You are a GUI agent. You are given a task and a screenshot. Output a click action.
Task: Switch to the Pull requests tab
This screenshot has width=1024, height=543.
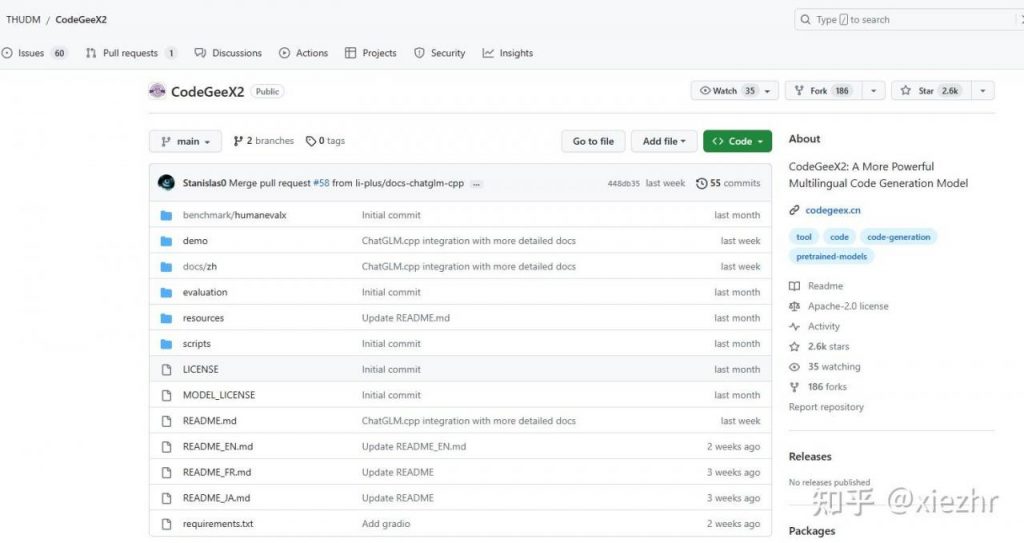point(130,53)
